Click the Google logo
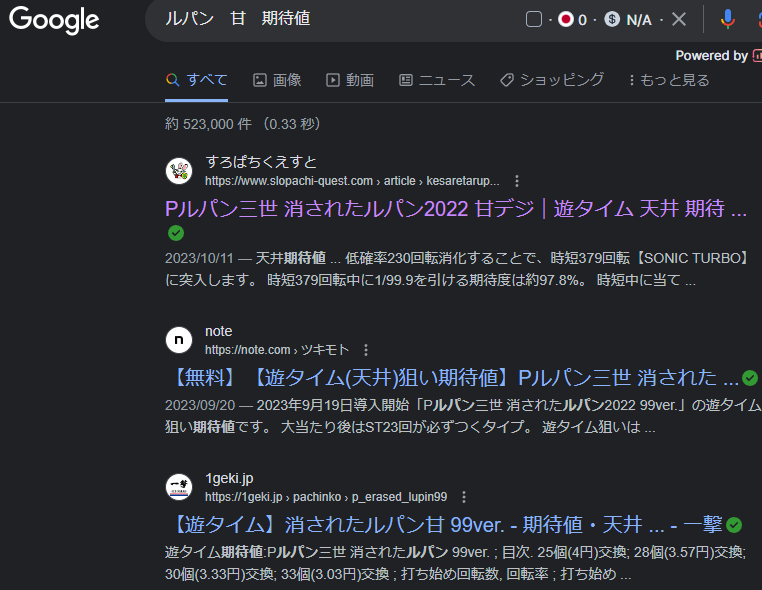Screen dimensions: 762x590 coord(54,20)
